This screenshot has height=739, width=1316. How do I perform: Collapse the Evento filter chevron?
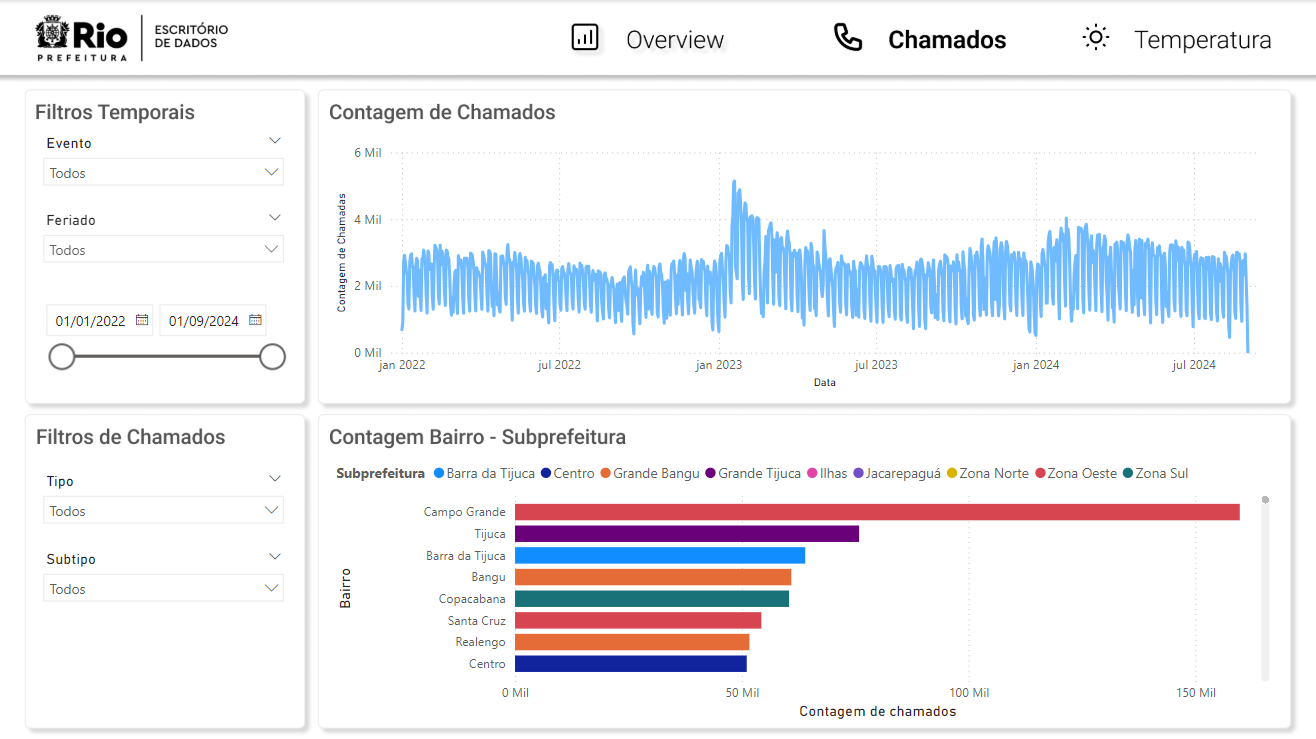tap(275, 141)
